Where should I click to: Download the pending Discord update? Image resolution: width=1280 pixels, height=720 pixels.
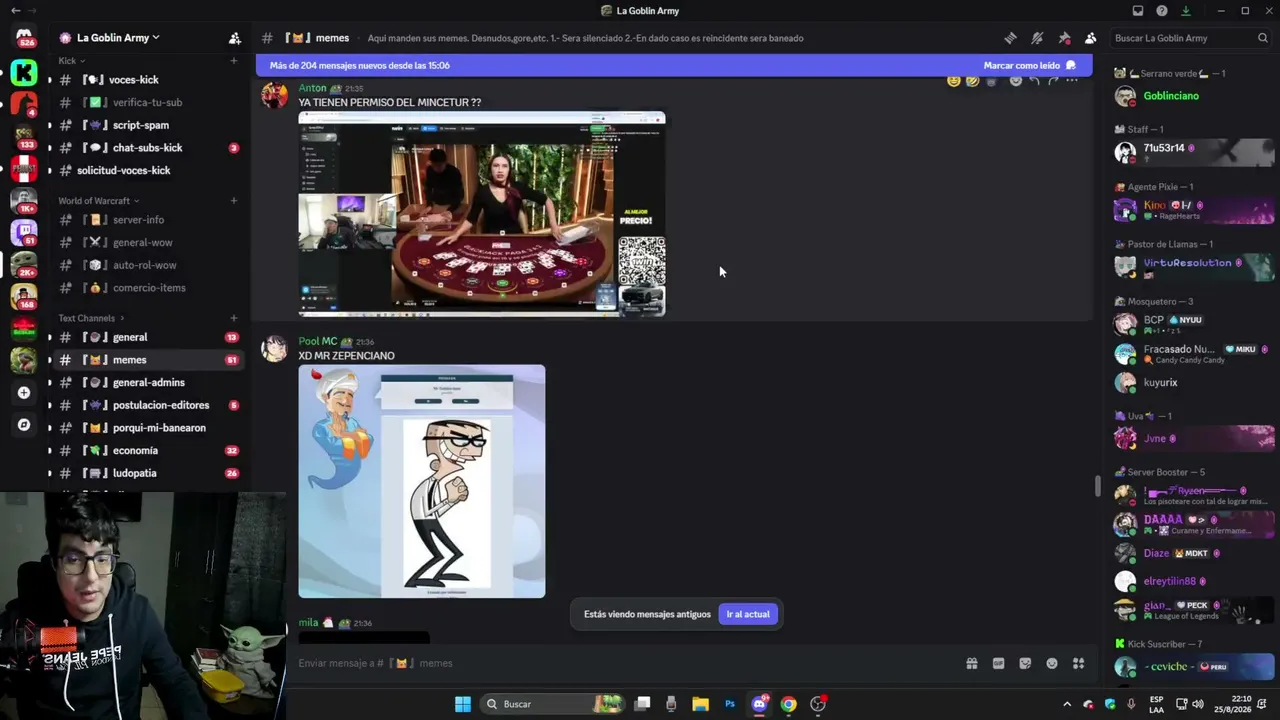(1186, 11)
